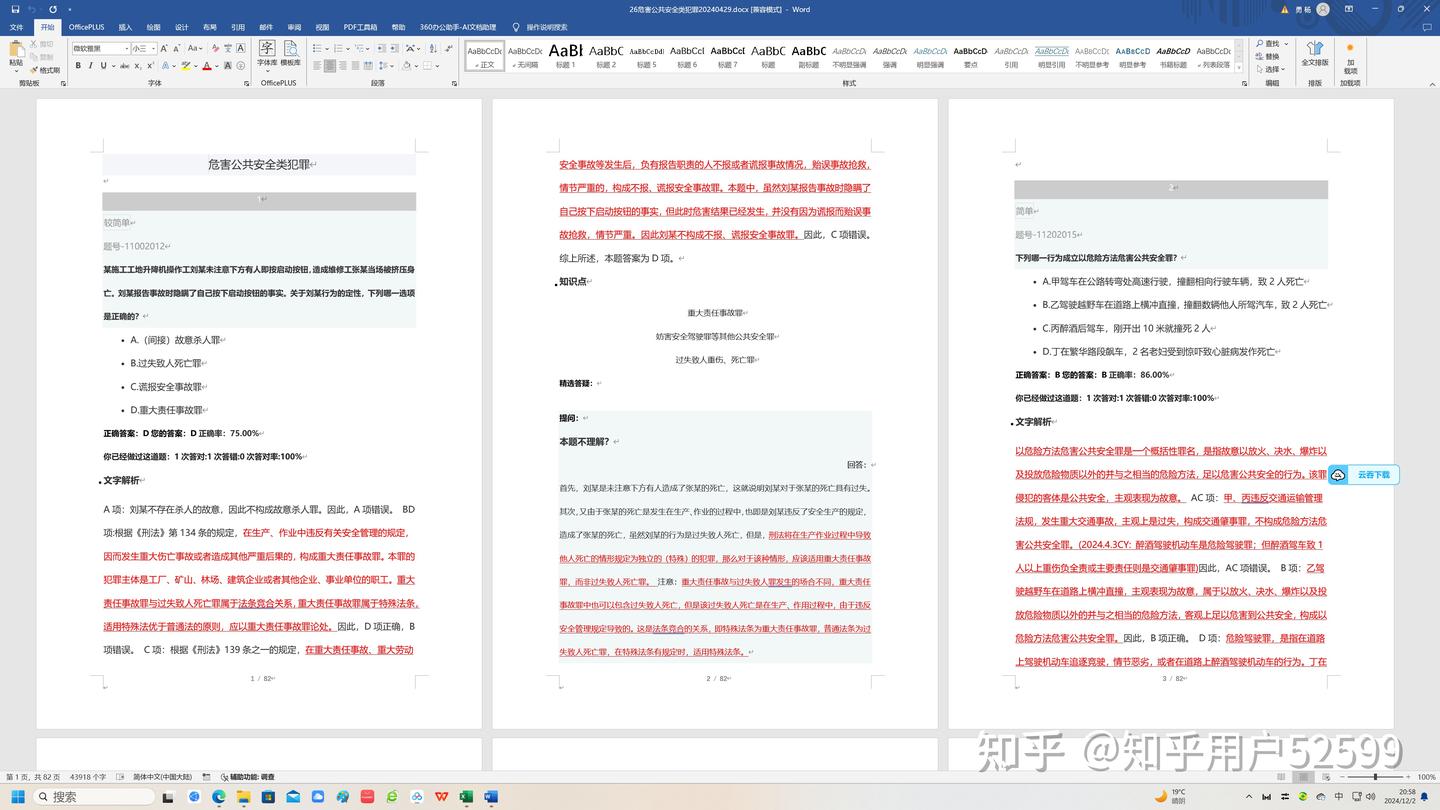Click the 100% zoom level indicator
1440x810 pixels.
(1426, 777)
